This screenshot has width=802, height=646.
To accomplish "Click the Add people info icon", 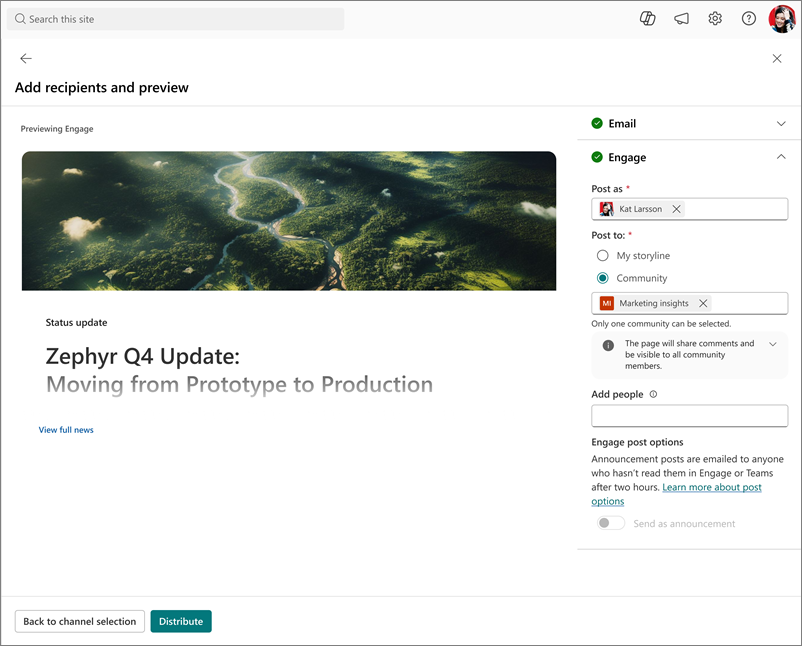I will point(653,394).
